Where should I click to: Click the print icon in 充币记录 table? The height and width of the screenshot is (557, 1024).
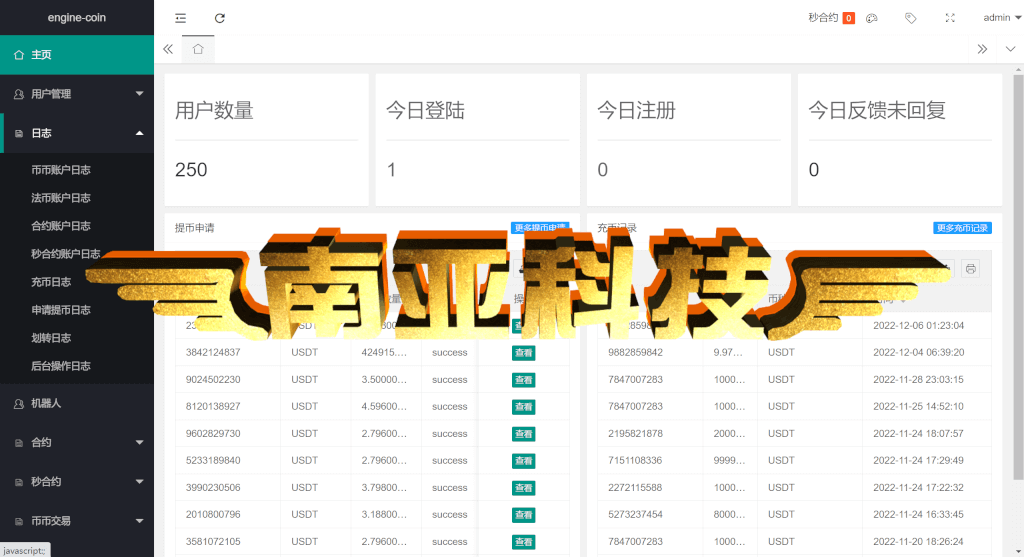(x=970, y=268)
